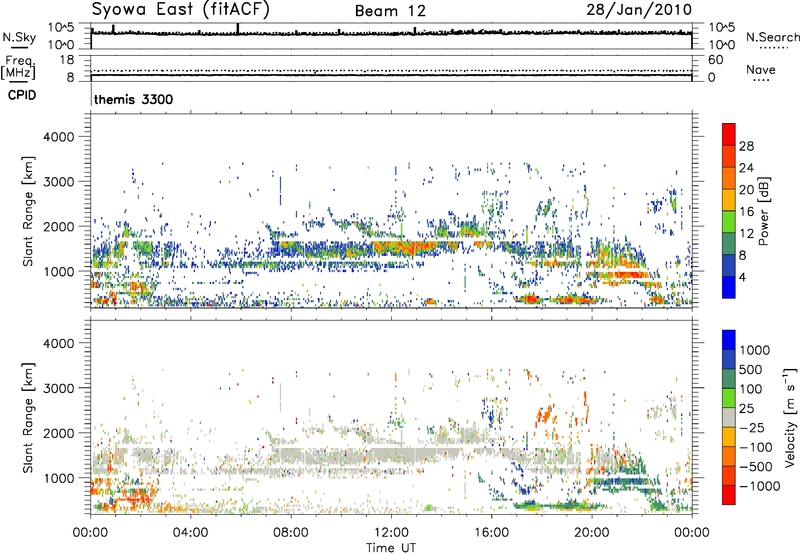Click the "Power [dB]" colorbar label
Image resolution: width=800 pixels, height=554 pixels.
pyautogui.click(x=763, y=211)
